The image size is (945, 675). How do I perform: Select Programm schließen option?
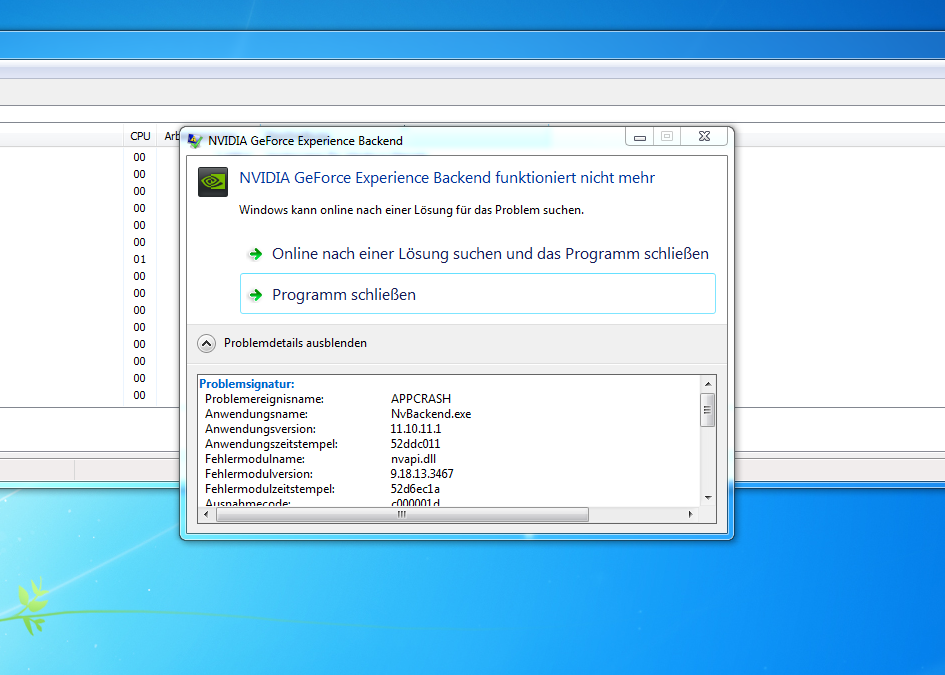click(x=478, y=294)
